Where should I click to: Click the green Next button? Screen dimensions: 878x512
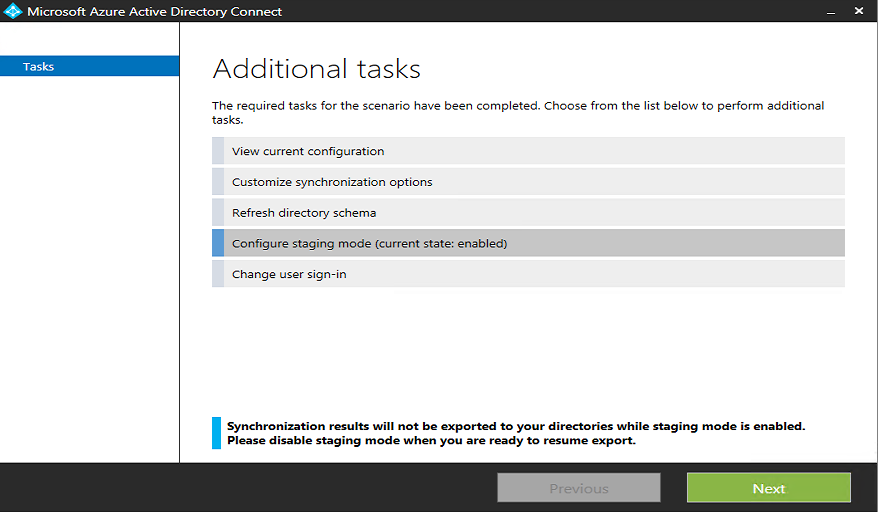point(769,488)
